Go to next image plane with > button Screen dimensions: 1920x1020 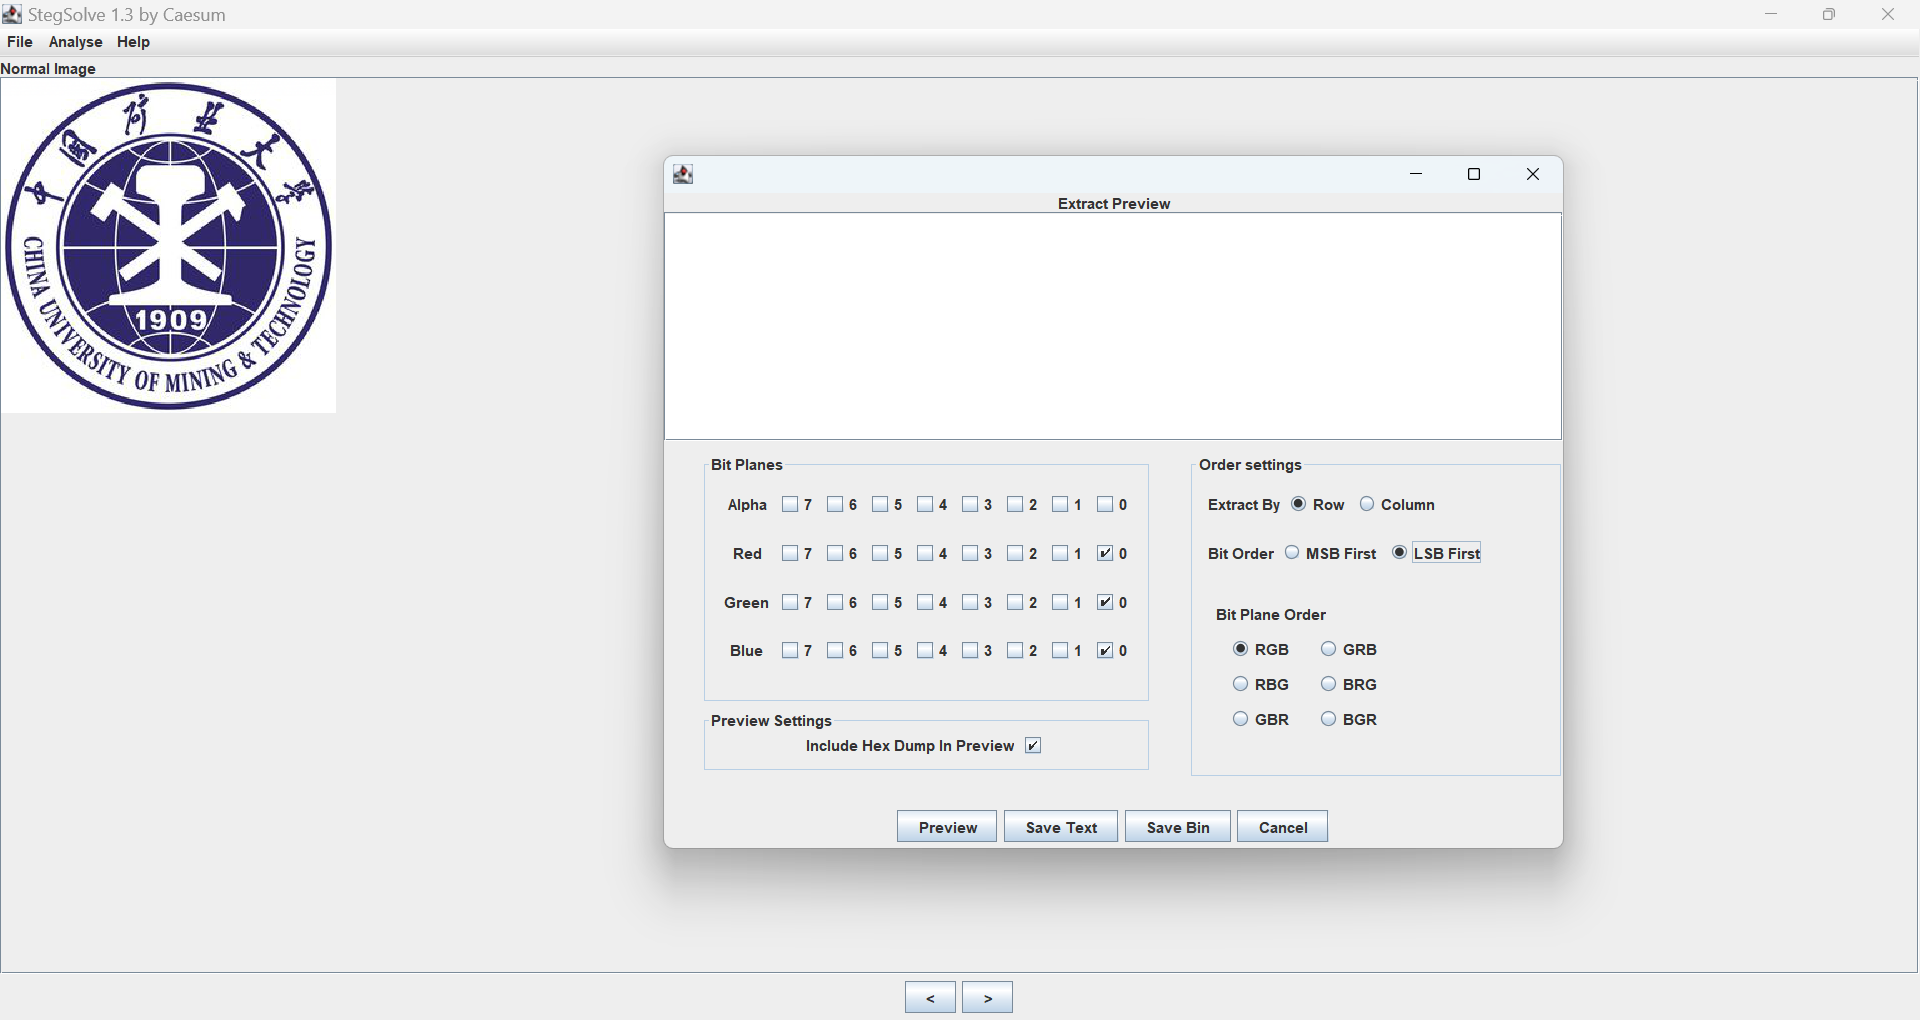pos(988,998)
